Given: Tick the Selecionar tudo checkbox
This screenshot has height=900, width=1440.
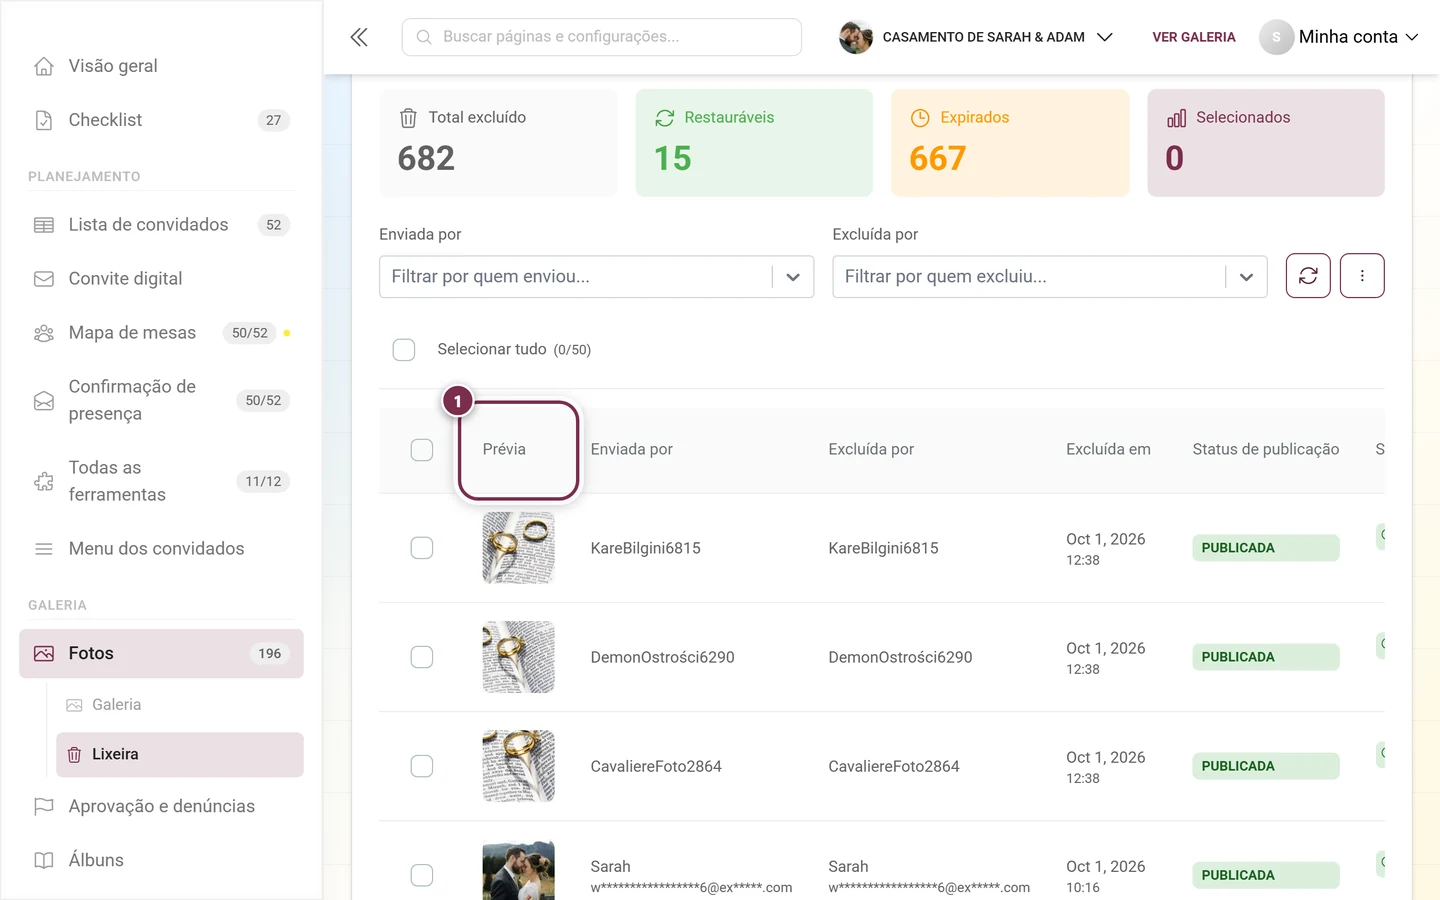Looking at the screenshot, I should [404, 350].
